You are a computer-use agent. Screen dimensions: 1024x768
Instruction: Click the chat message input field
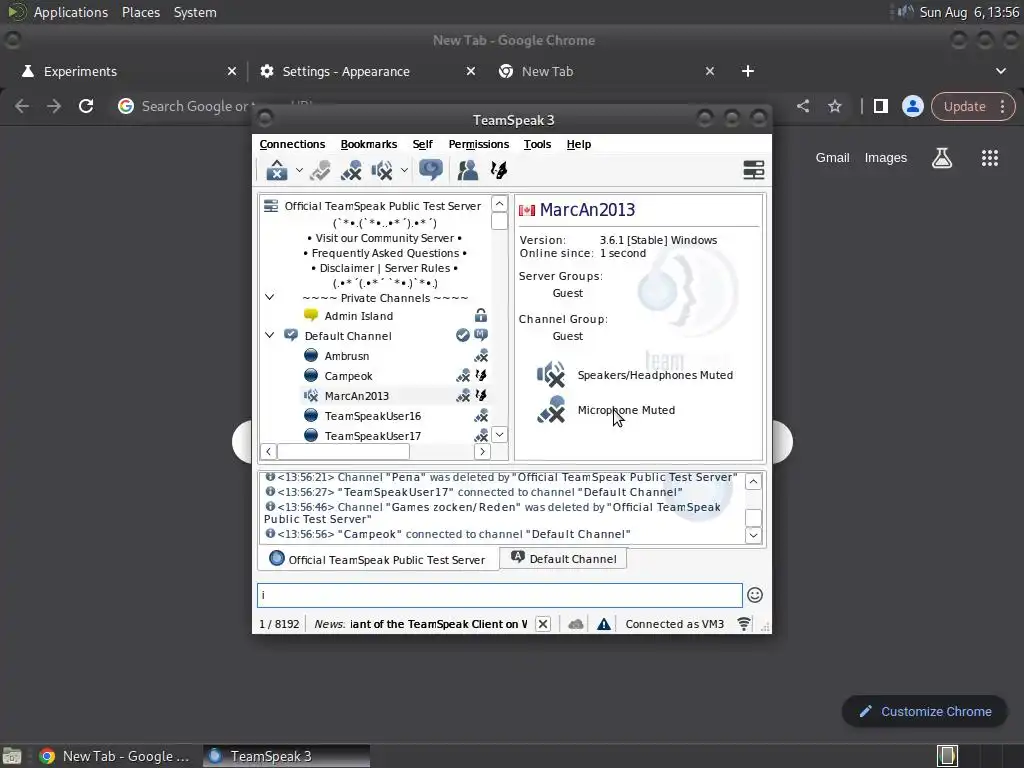coord(500,595)
